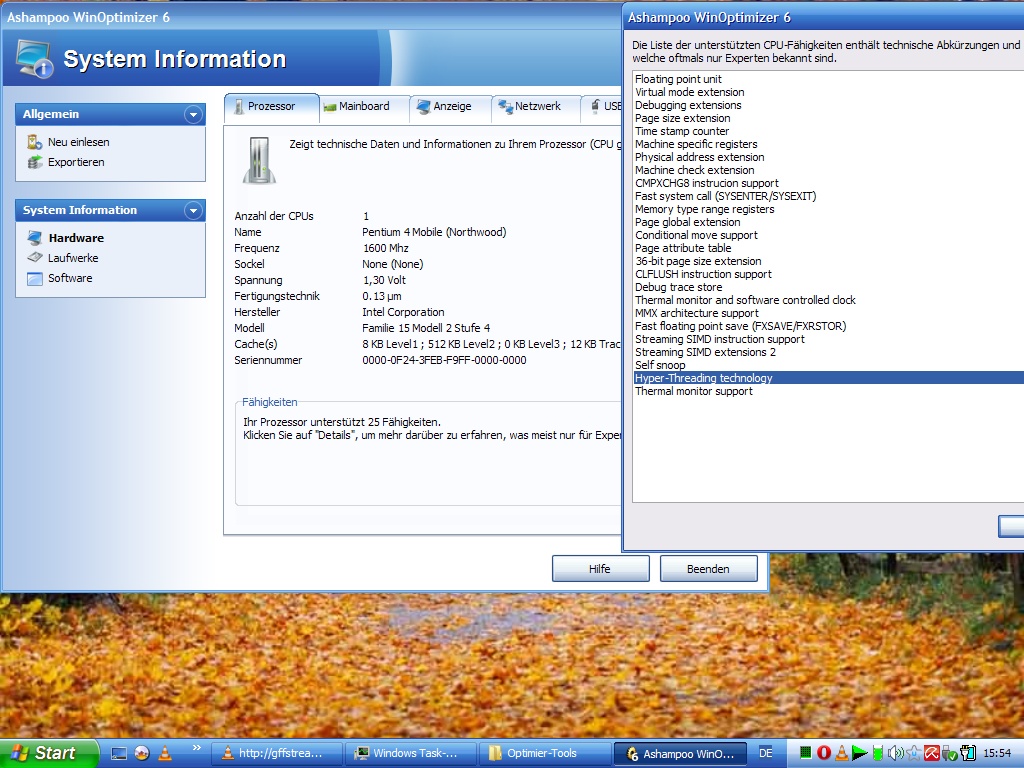This screenshot has height=768, width=1024.
Task: Switch to the Mainboard tab
Action: pyautogui.click(x=364, y=107)
